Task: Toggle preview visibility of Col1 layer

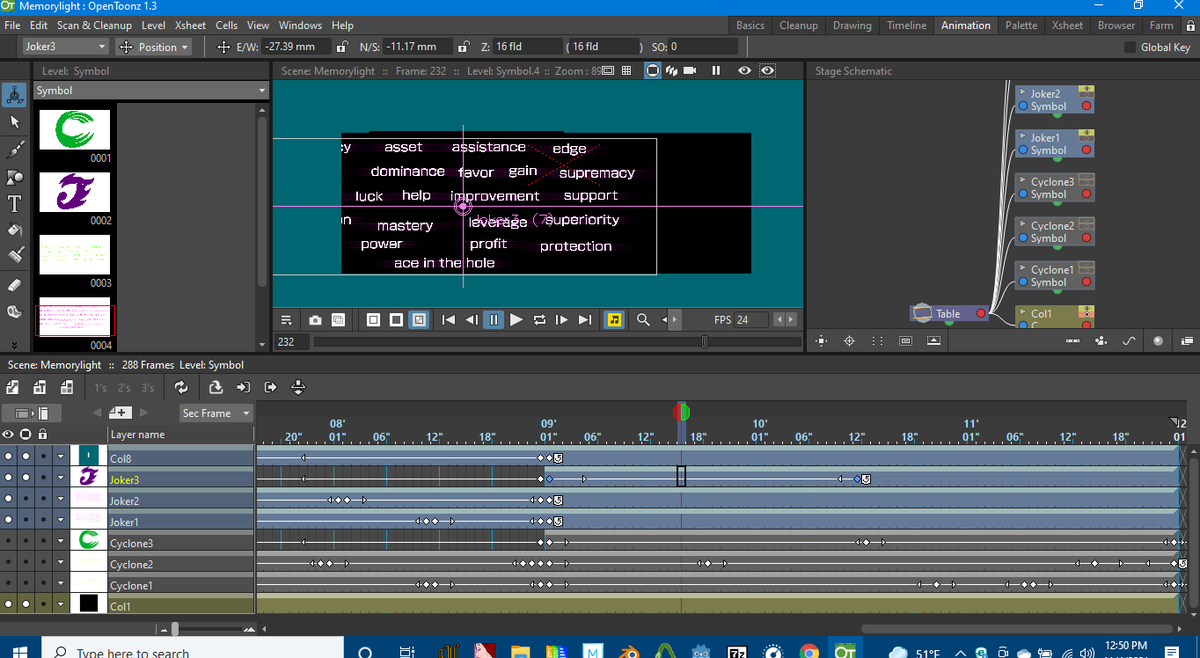Action: click(9, 605)
